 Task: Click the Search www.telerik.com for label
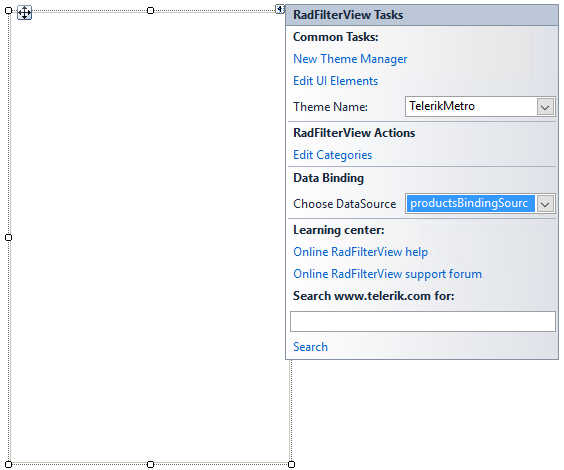374,296
